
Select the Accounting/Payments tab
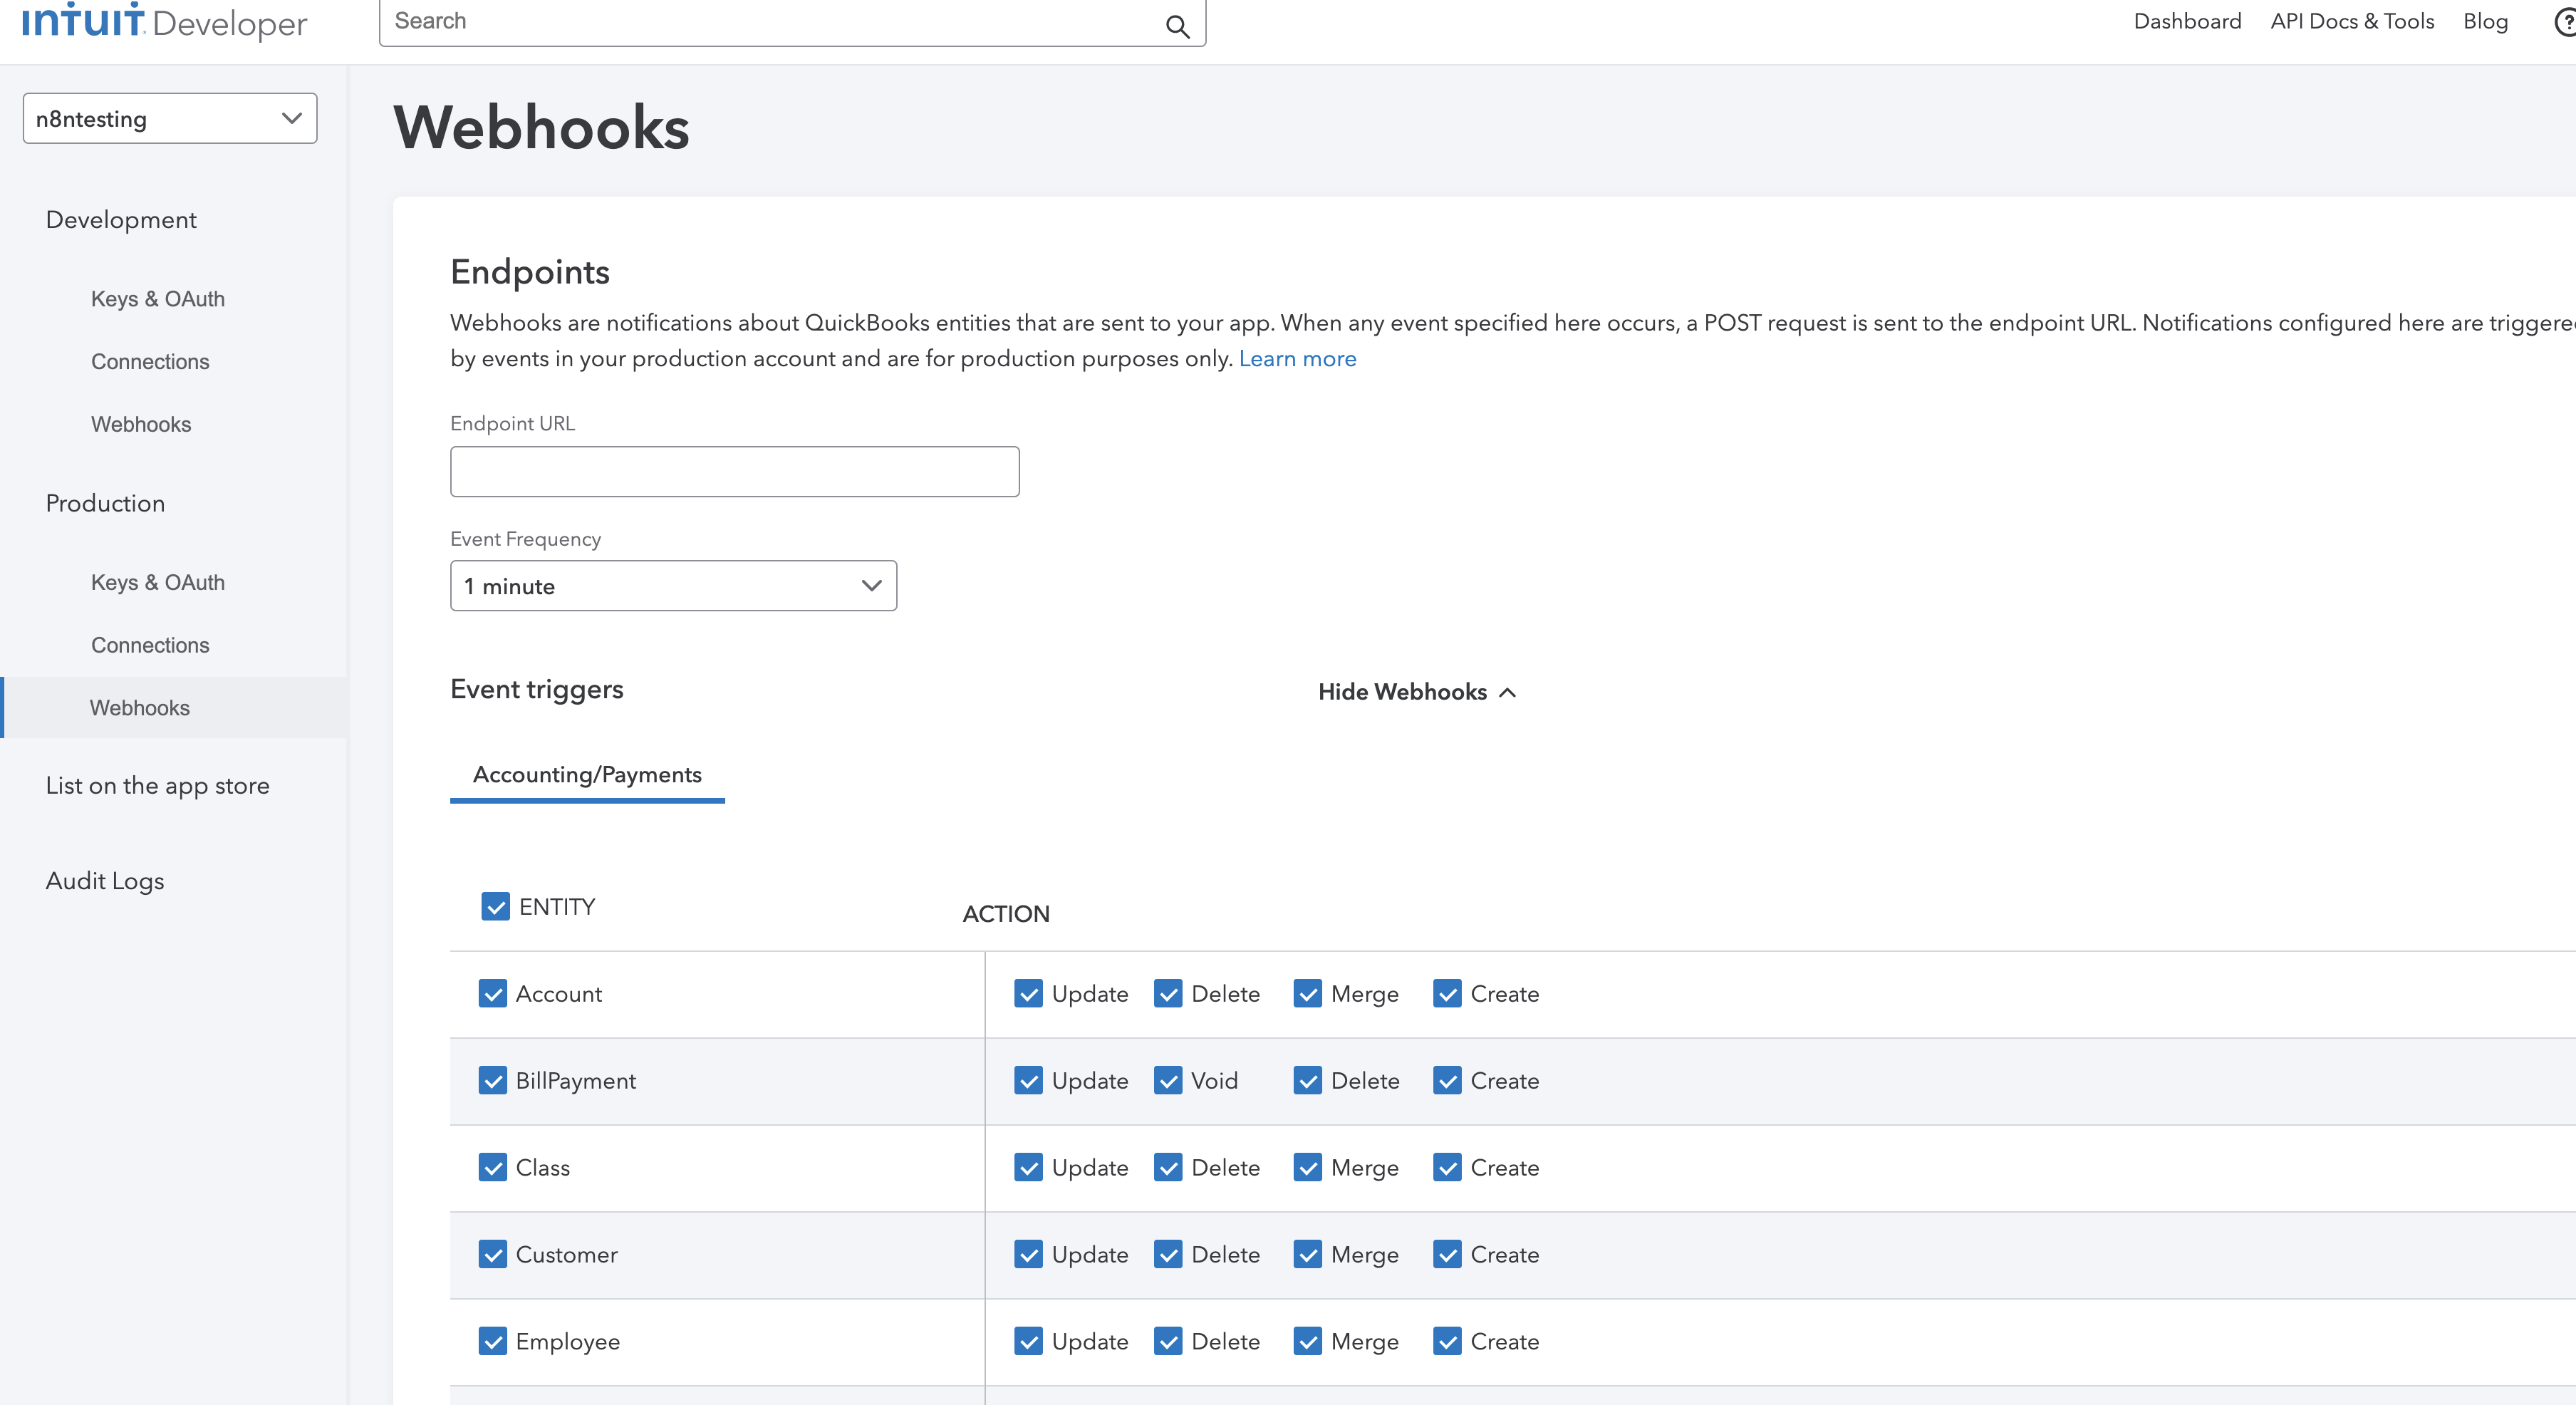pos(587,775)
